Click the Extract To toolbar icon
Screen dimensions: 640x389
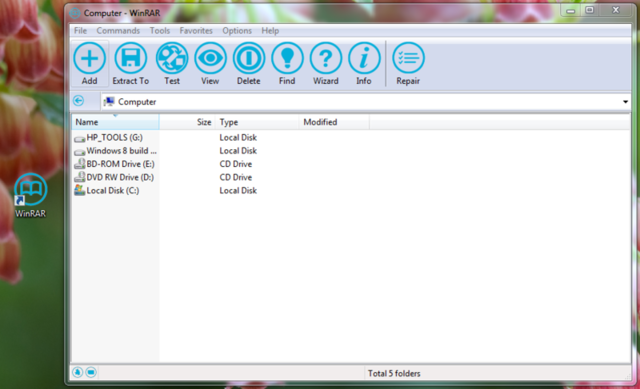(130, 58)
